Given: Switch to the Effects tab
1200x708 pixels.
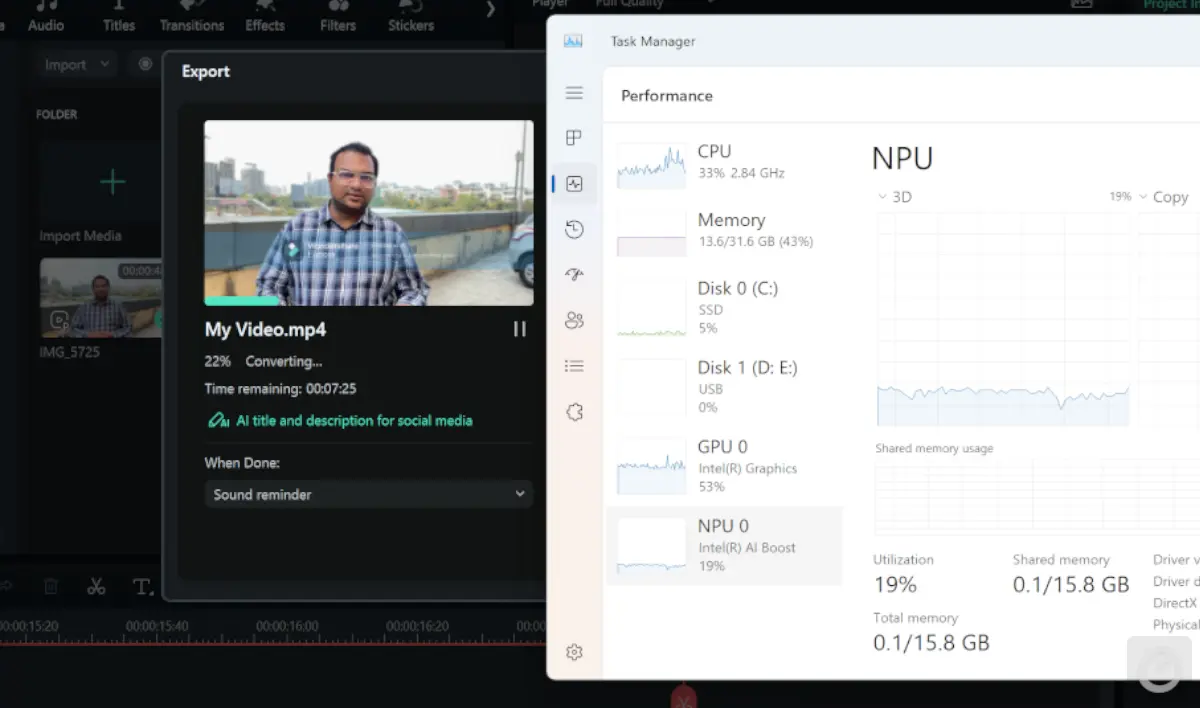Looking at the screenshot, I should [x=265, y=17].
